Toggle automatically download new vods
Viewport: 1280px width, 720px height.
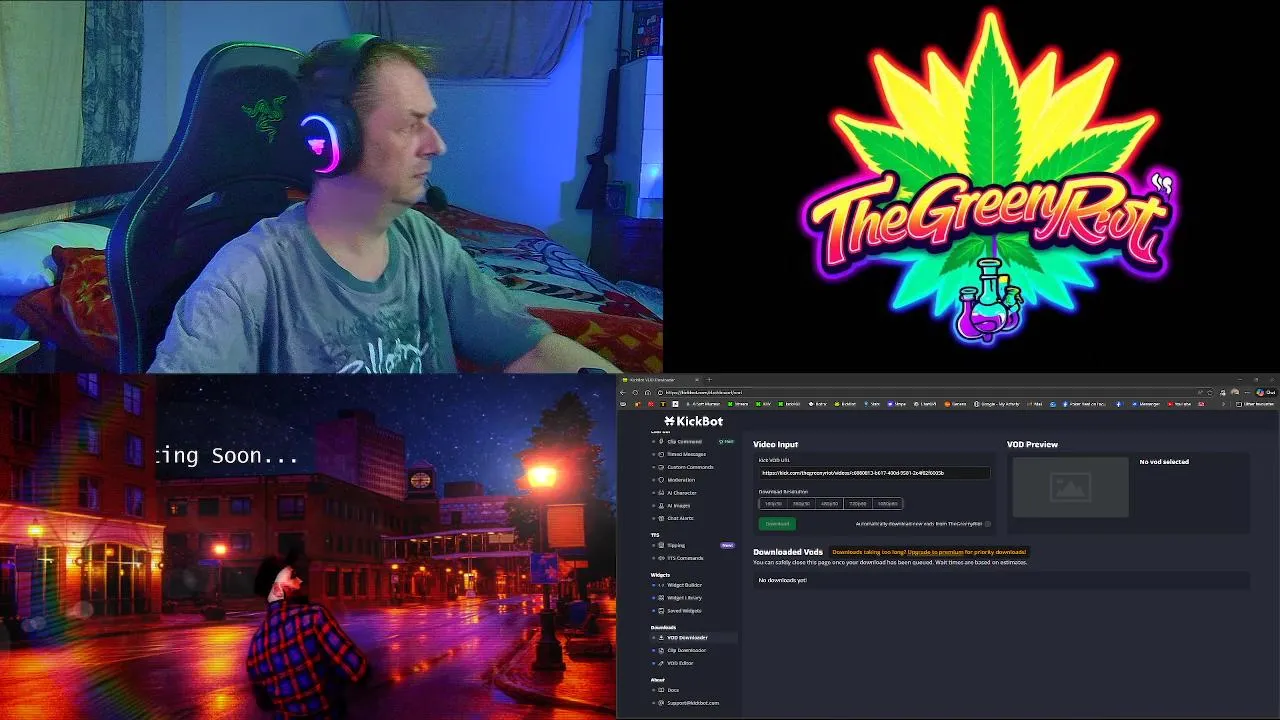pos(988,524)
